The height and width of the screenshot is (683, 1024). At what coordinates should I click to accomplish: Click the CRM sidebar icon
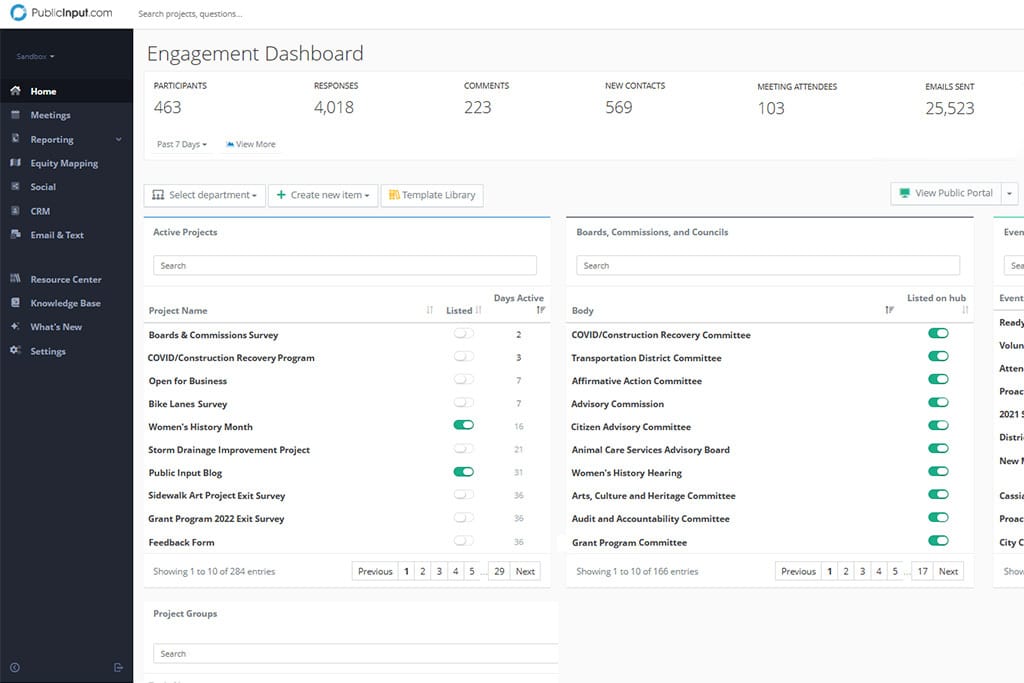coord(15,211)
